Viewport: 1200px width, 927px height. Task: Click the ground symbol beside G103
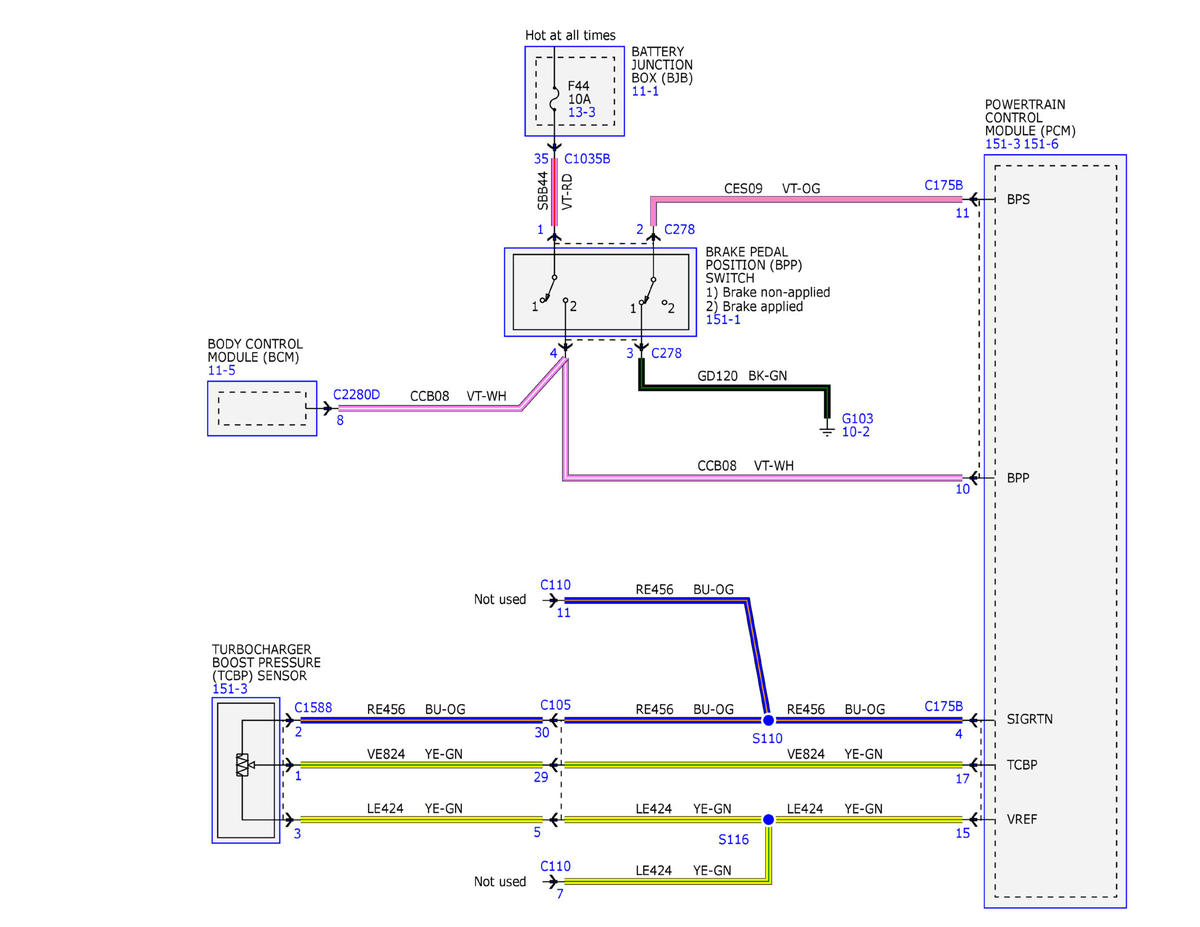pyautogui.click(x=827, y=428)
